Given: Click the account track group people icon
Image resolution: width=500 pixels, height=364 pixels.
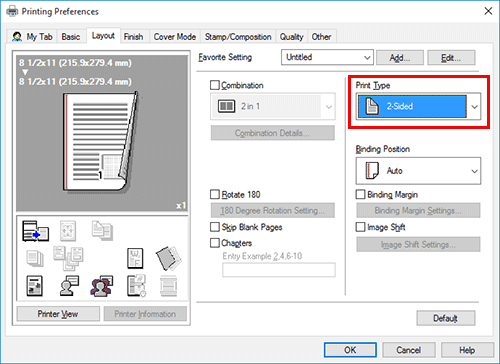Looking at the screenshot, I should (102, 286).
